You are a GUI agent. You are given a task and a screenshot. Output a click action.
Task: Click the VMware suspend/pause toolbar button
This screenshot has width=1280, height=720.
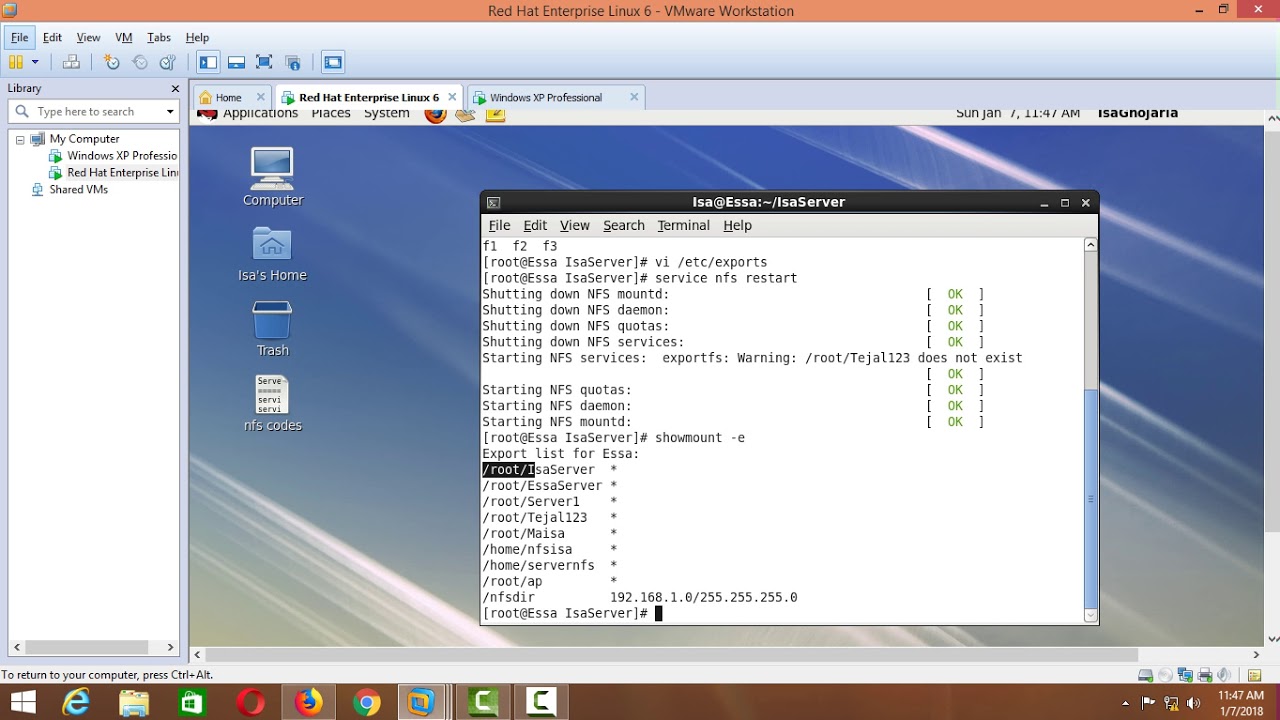click(16, 62)
